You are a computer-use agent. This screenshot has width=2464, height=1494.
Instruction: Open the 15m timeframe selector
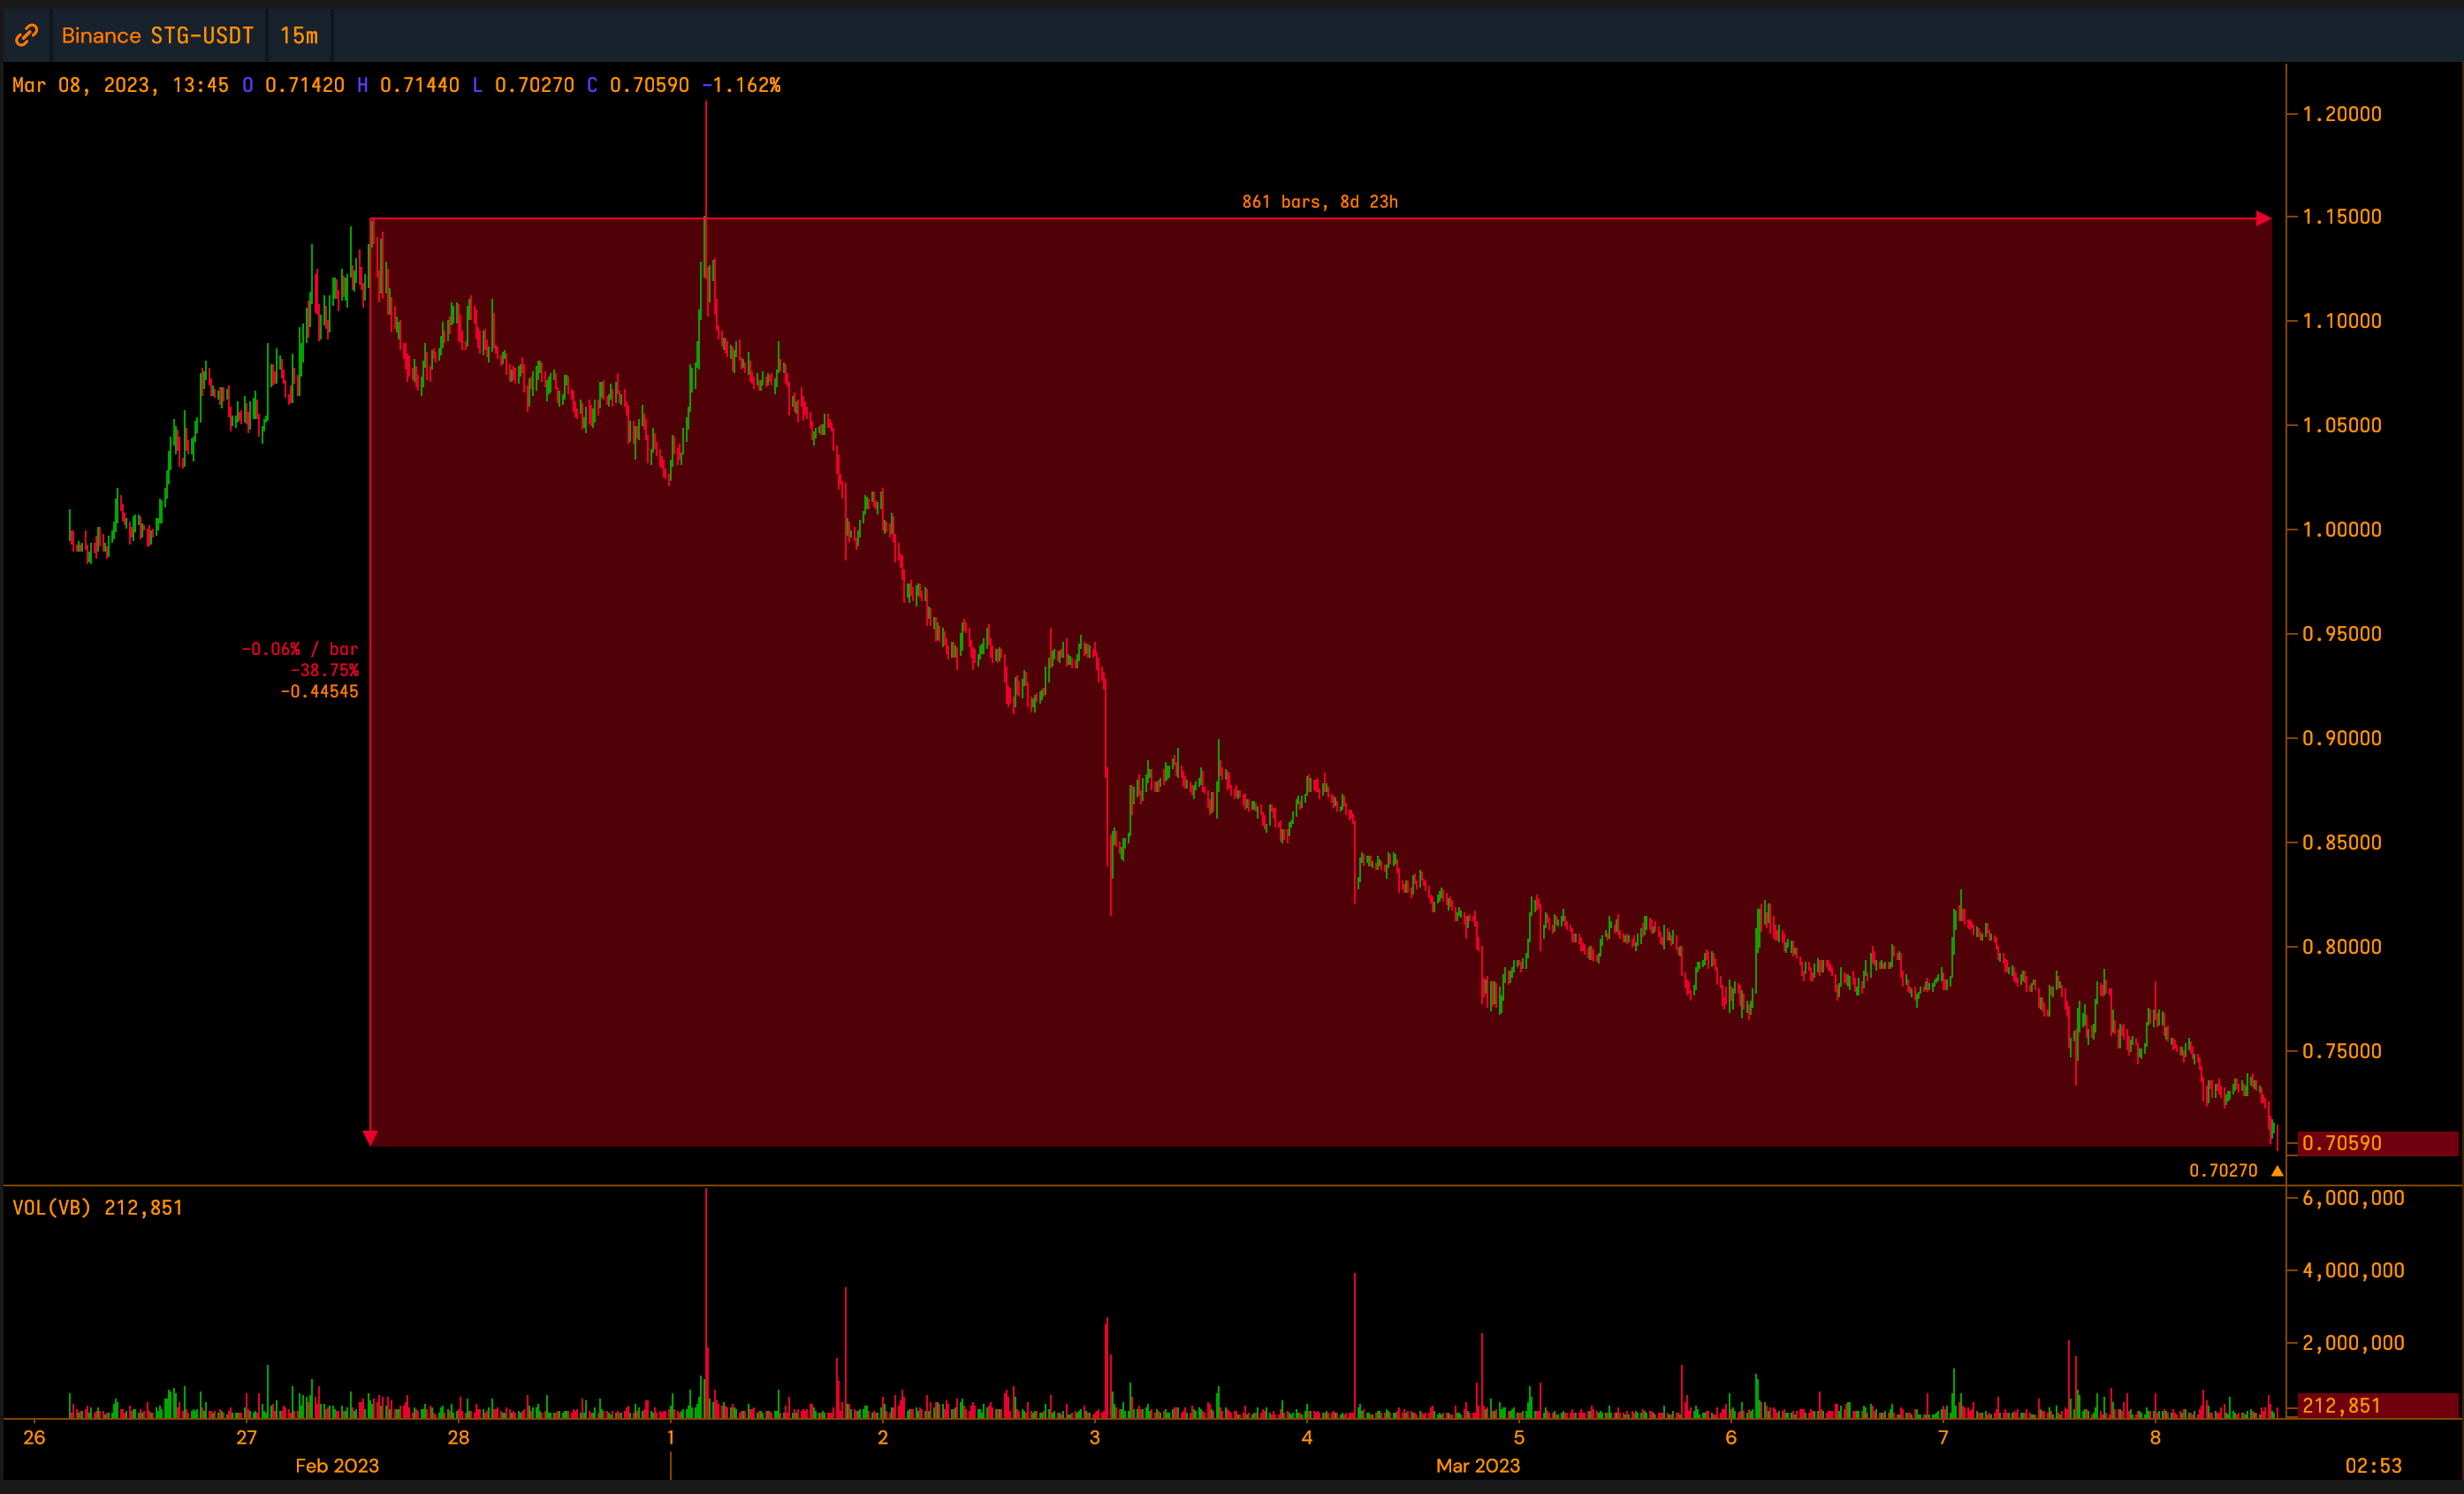click(x=299, y=36)
